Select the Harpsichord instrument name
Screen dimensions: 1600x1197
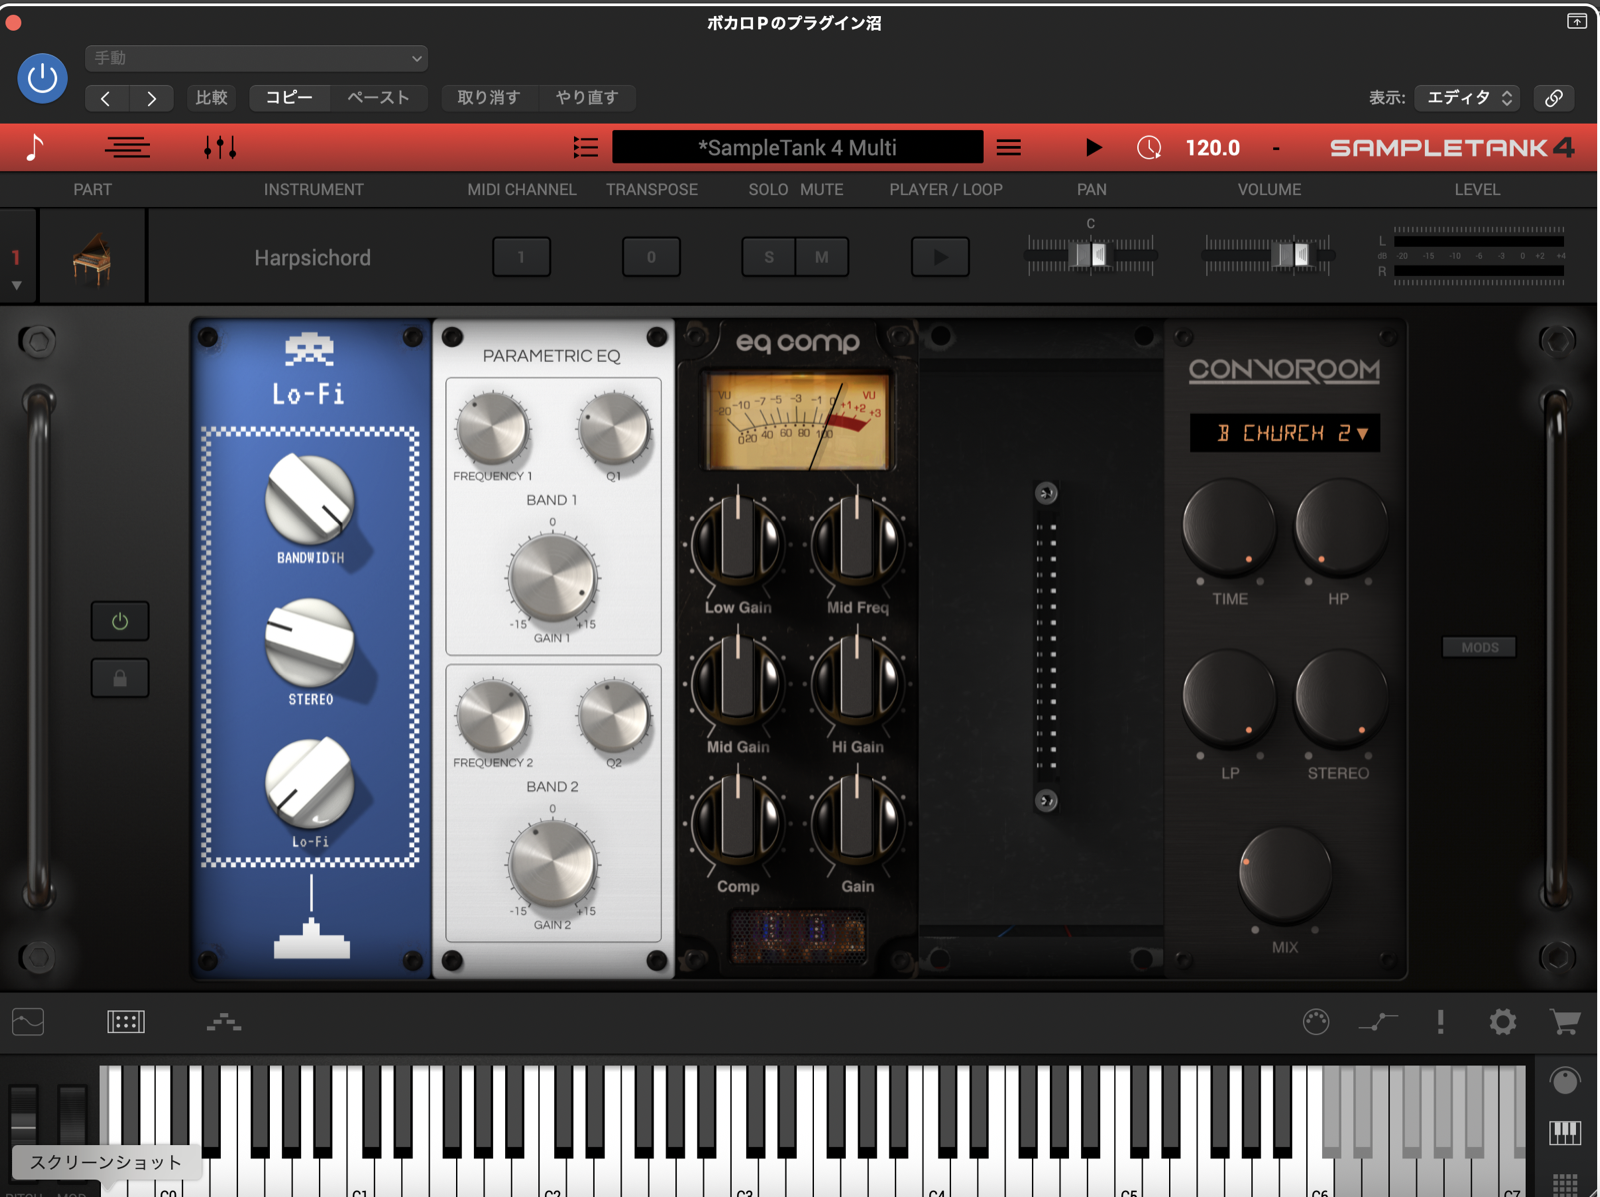pos(312,258)
